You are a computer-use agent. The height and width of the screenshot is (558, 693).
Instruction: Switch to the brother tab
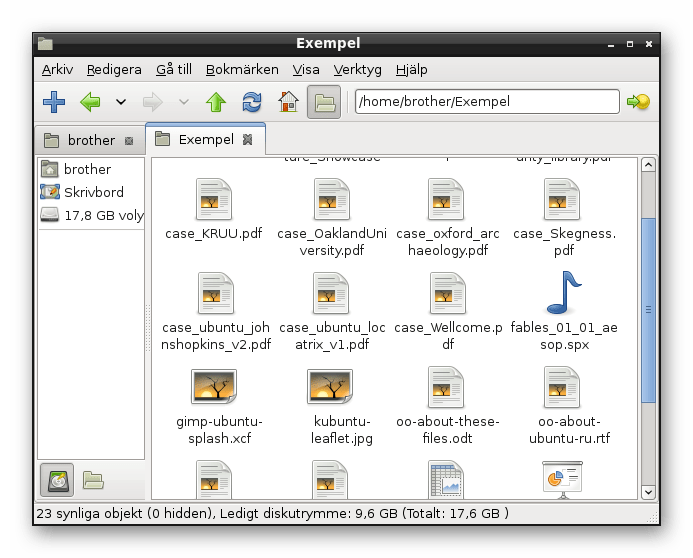90,140
